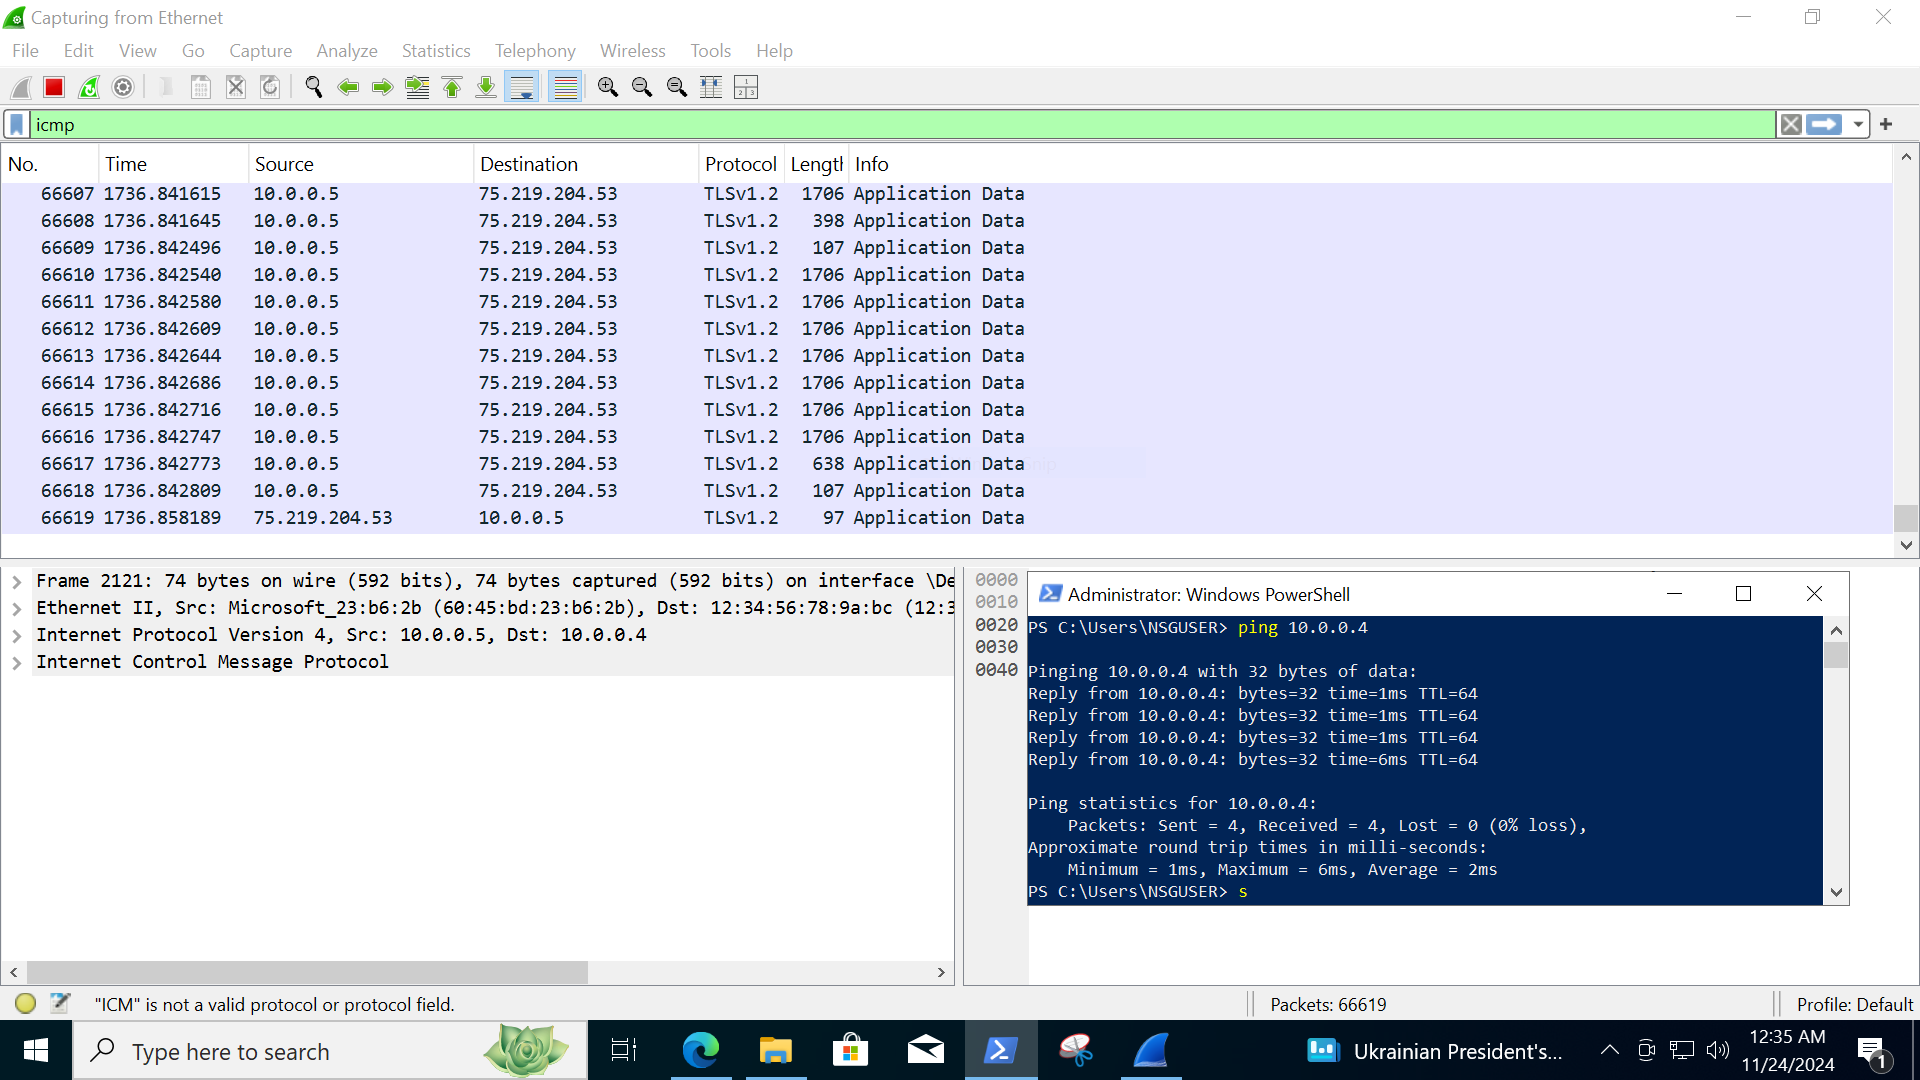
Task: Click the Windows Start button
Action: coord(36,1050)
